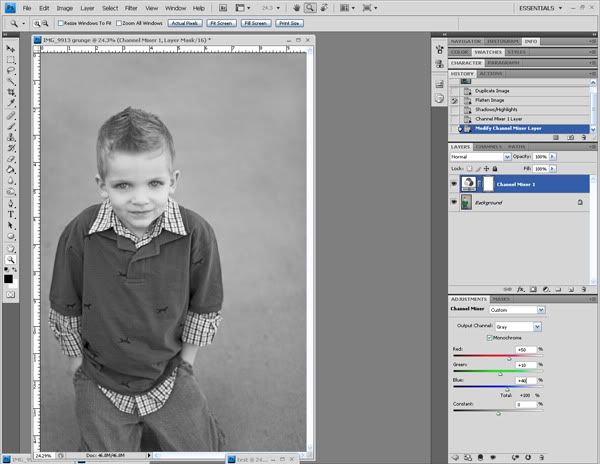The height and width of the screenshot is (464, 600).
Task: Select the Clone Stamp tool
Action: [10, 137]
